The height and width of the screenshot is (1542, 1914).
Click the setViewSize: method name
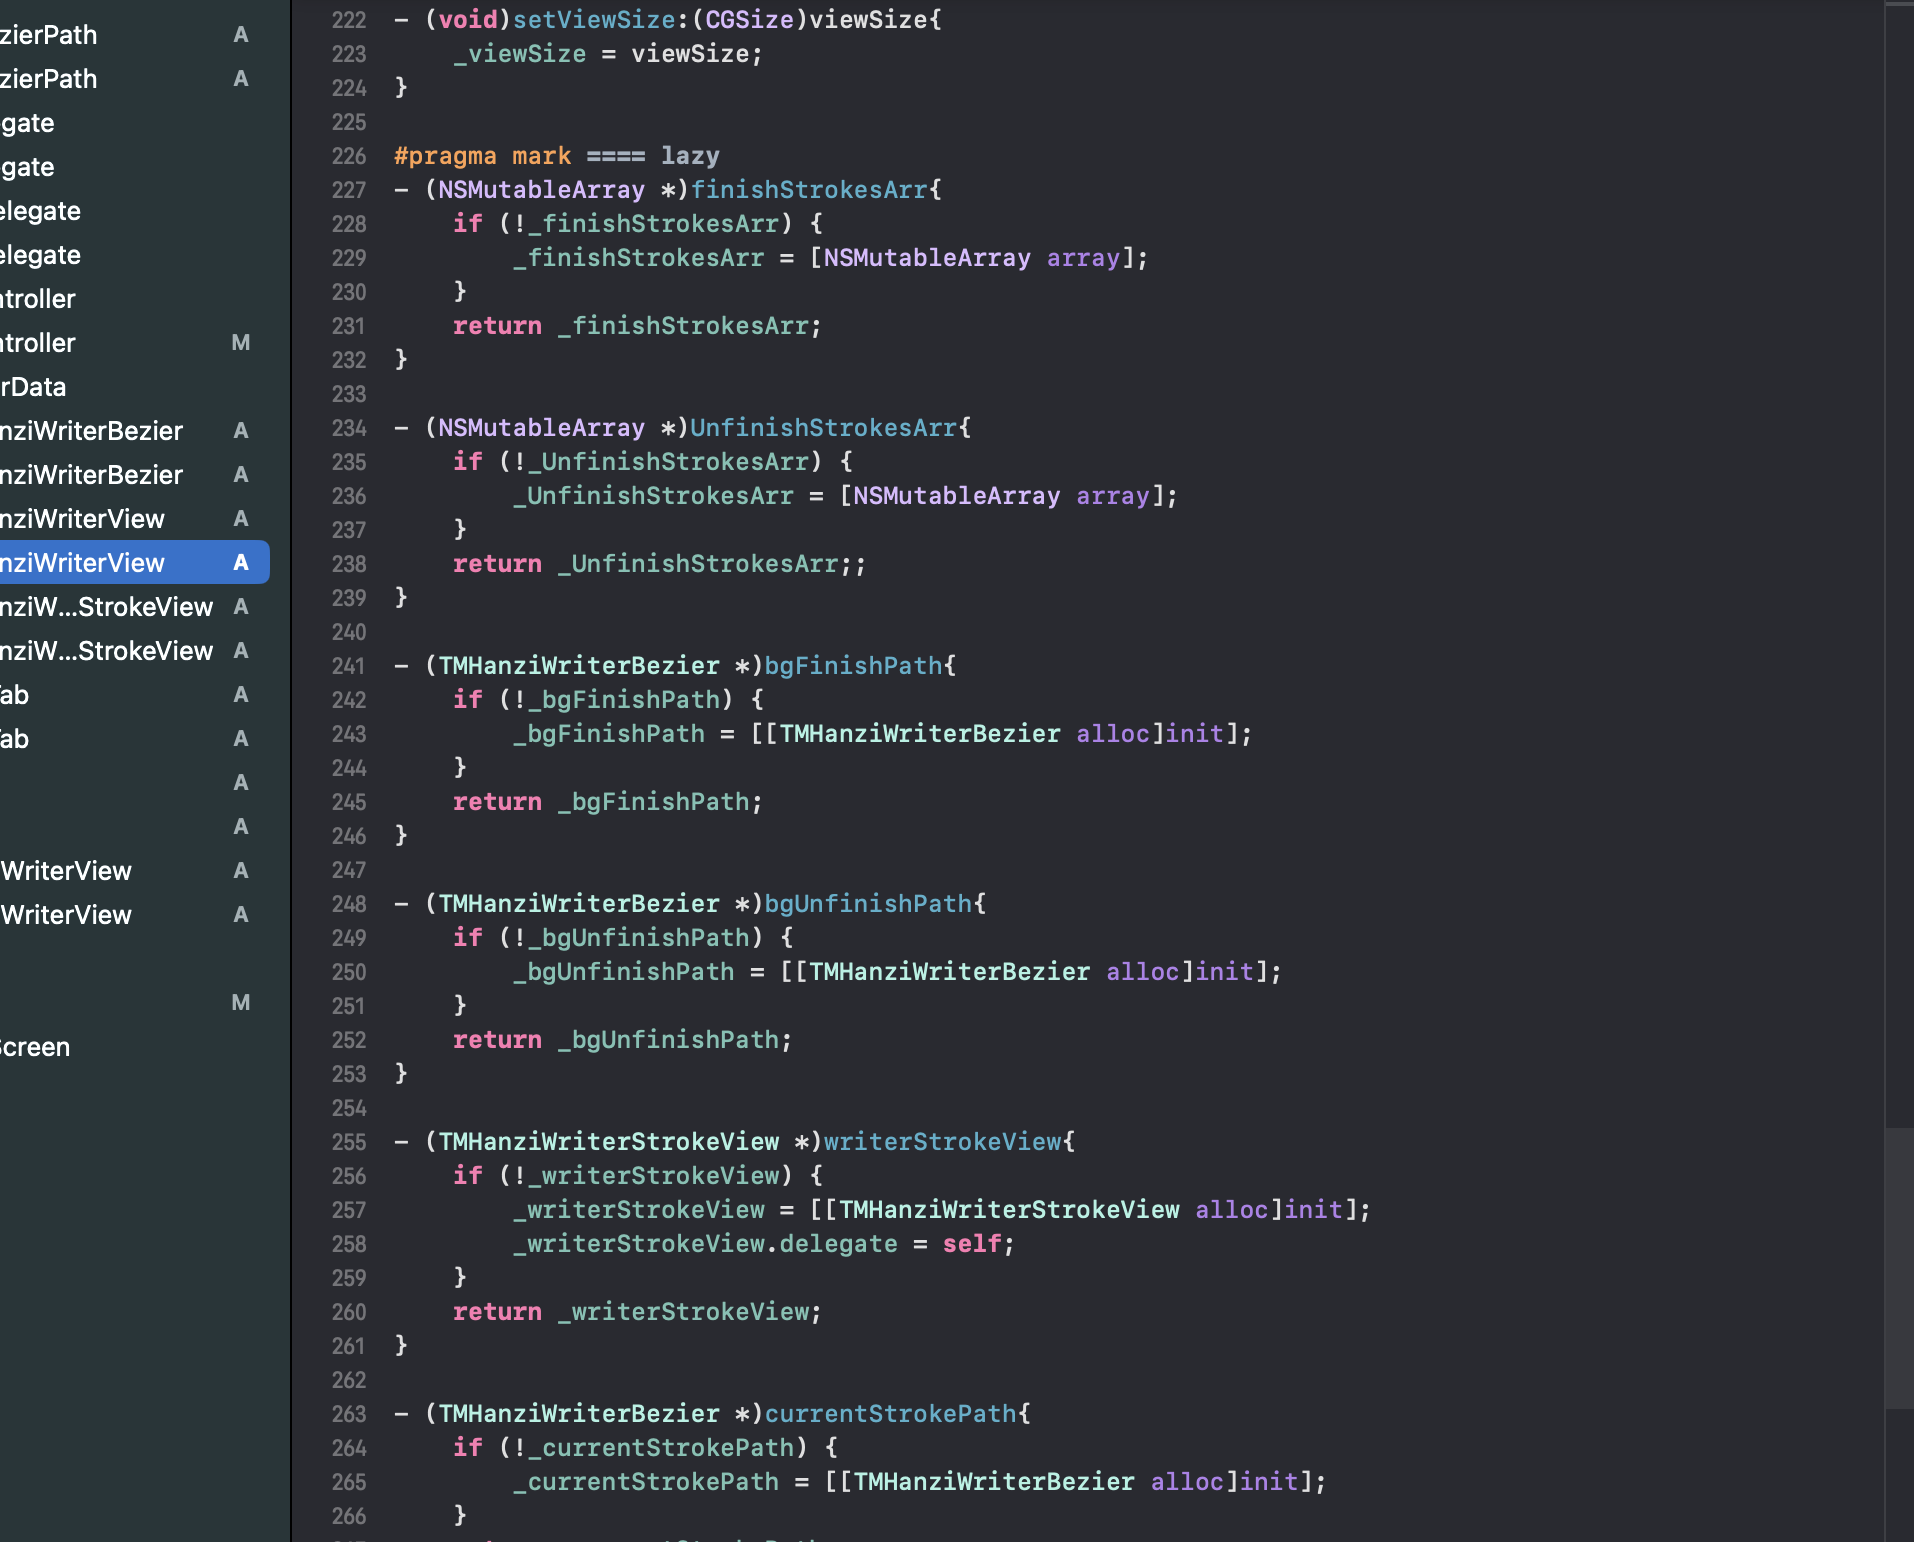pyautogui.click(x=601, y=20)
